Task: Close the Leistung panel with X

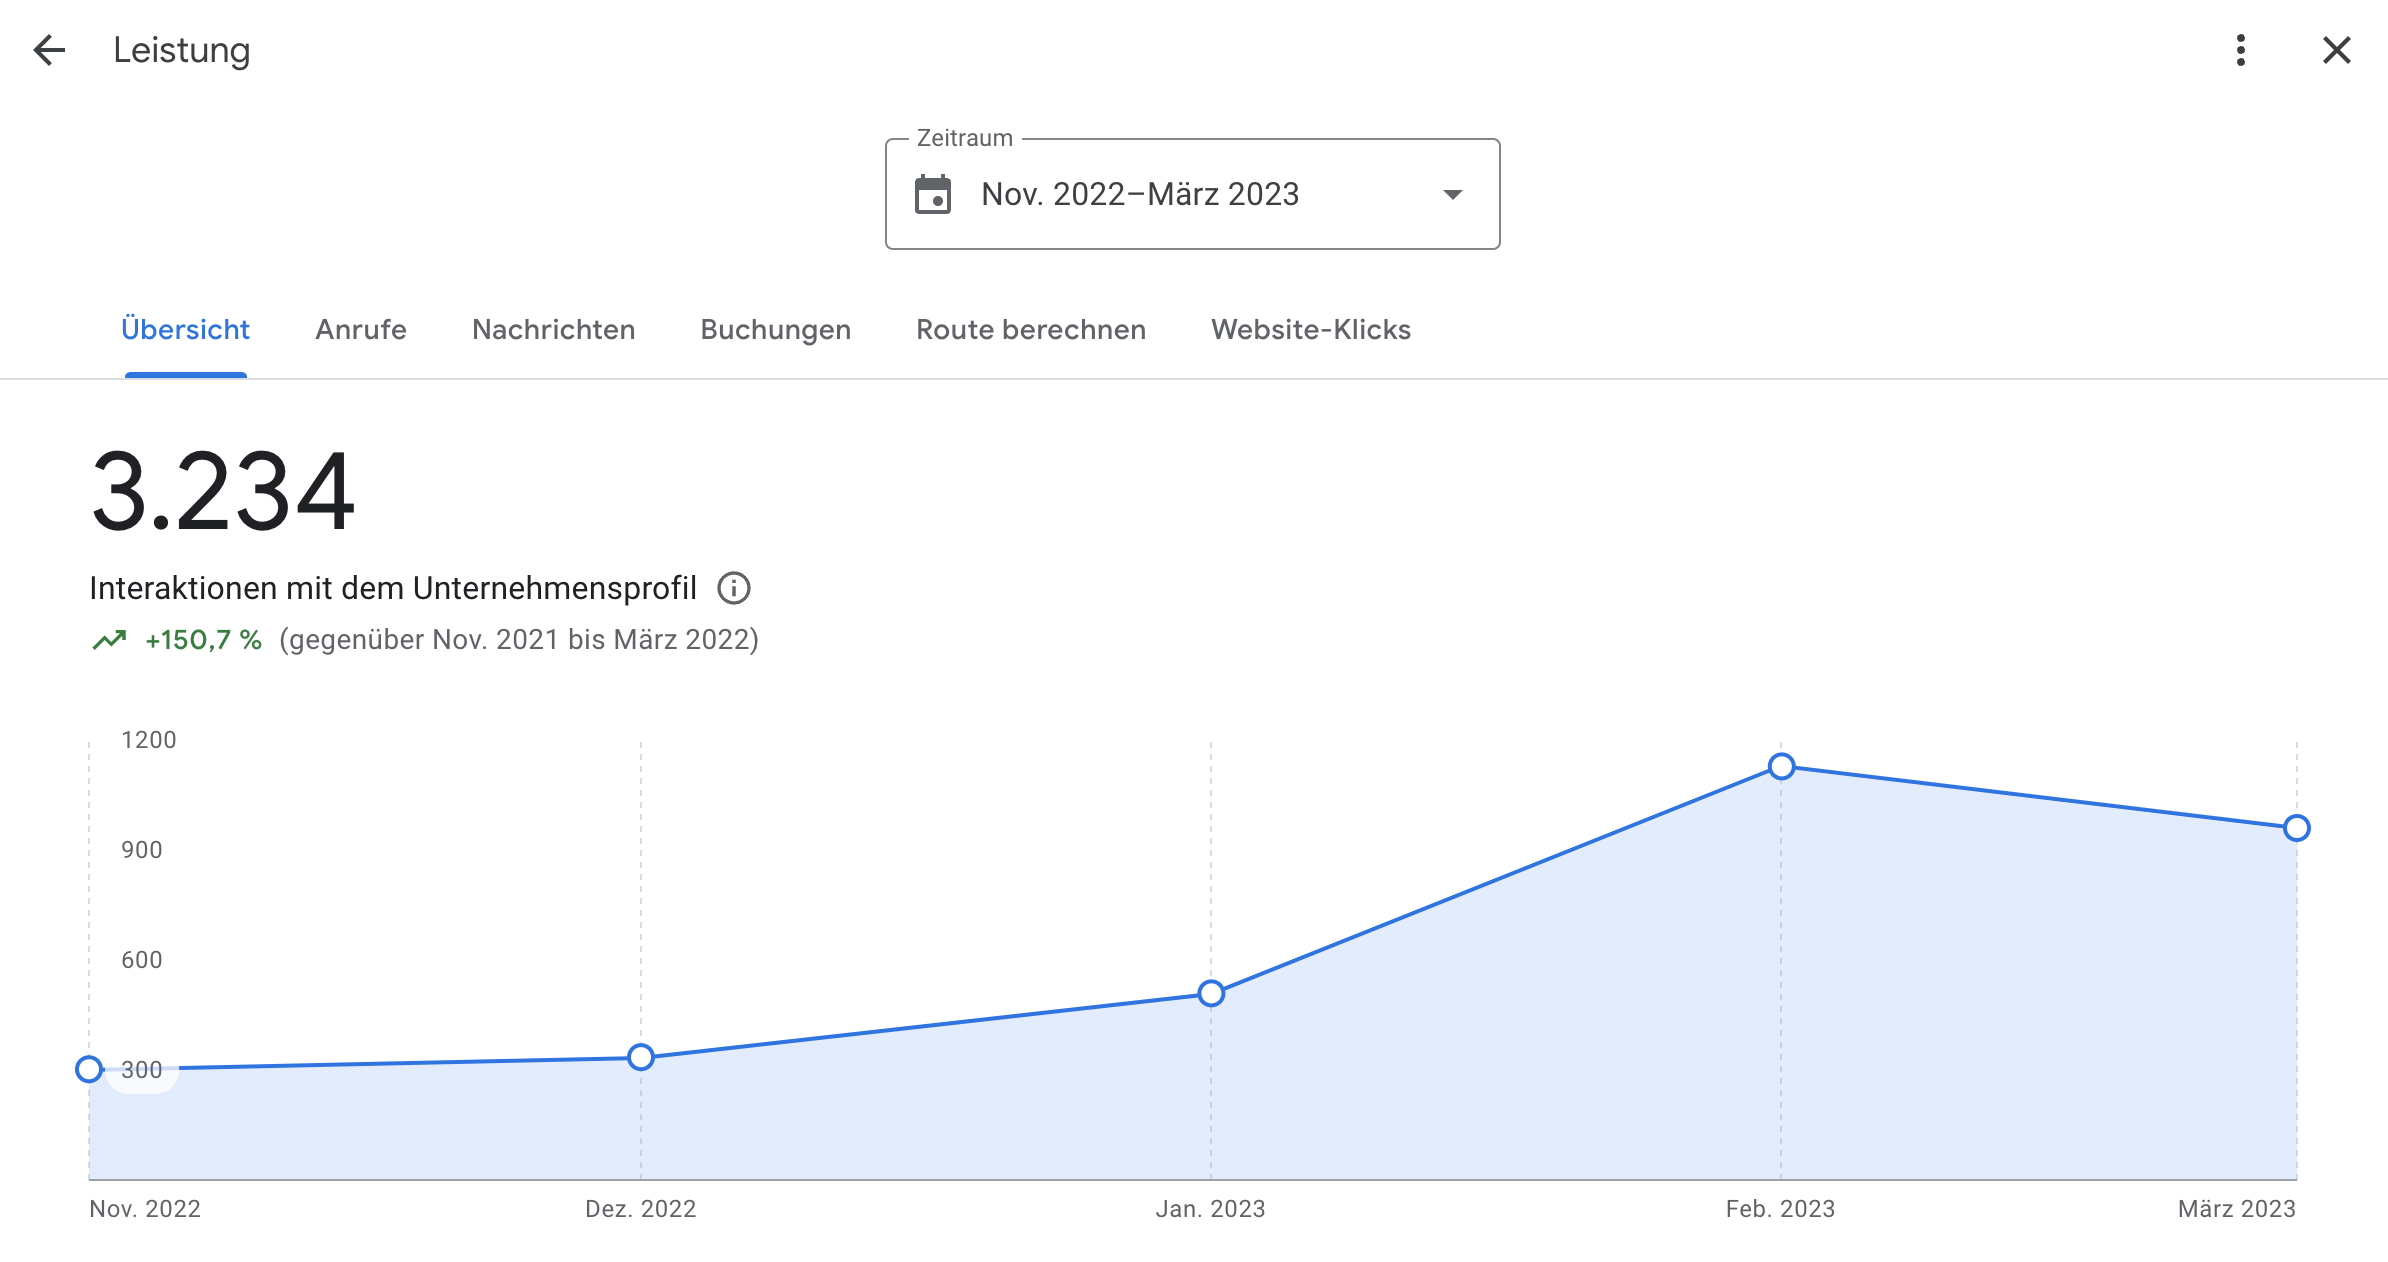Action: click(2336, 50)
